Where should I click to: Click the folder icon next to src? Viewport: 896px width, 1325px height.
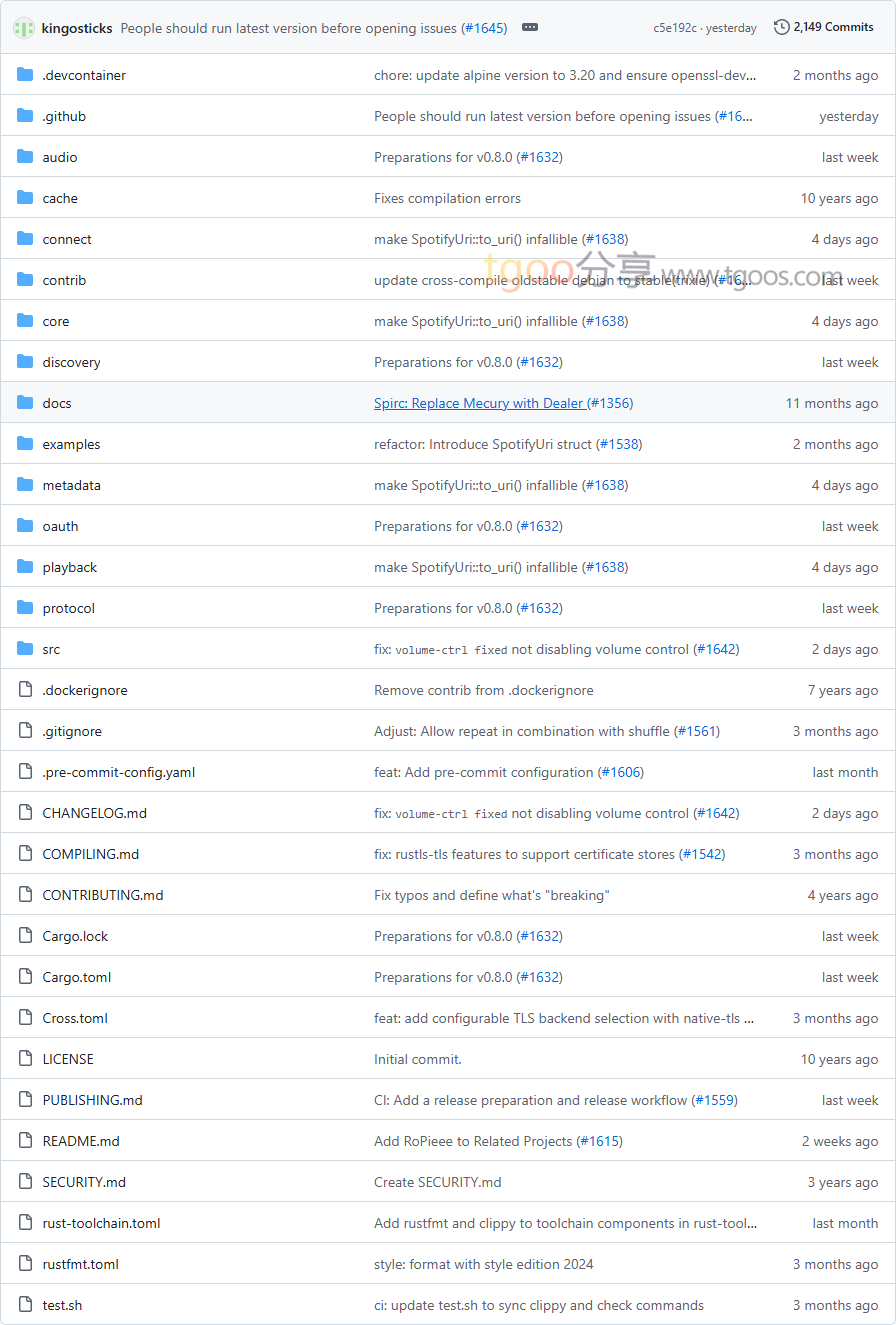click(x=25, y=649)
